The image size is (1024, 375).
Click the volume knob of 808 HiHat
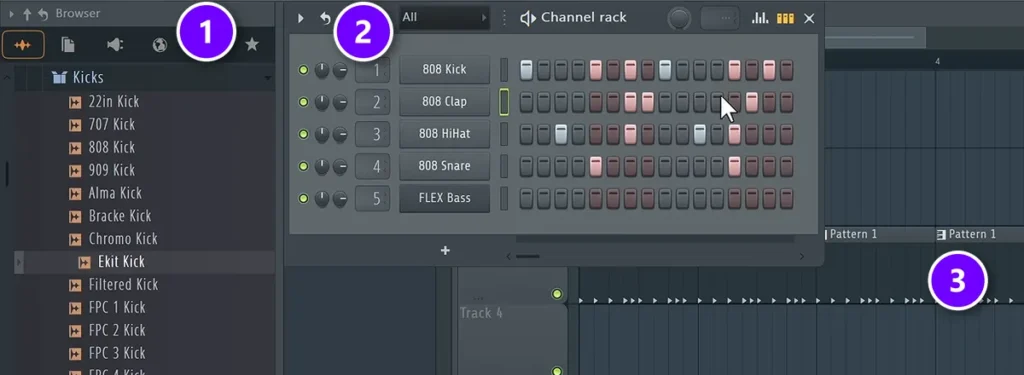coord(340,135)
